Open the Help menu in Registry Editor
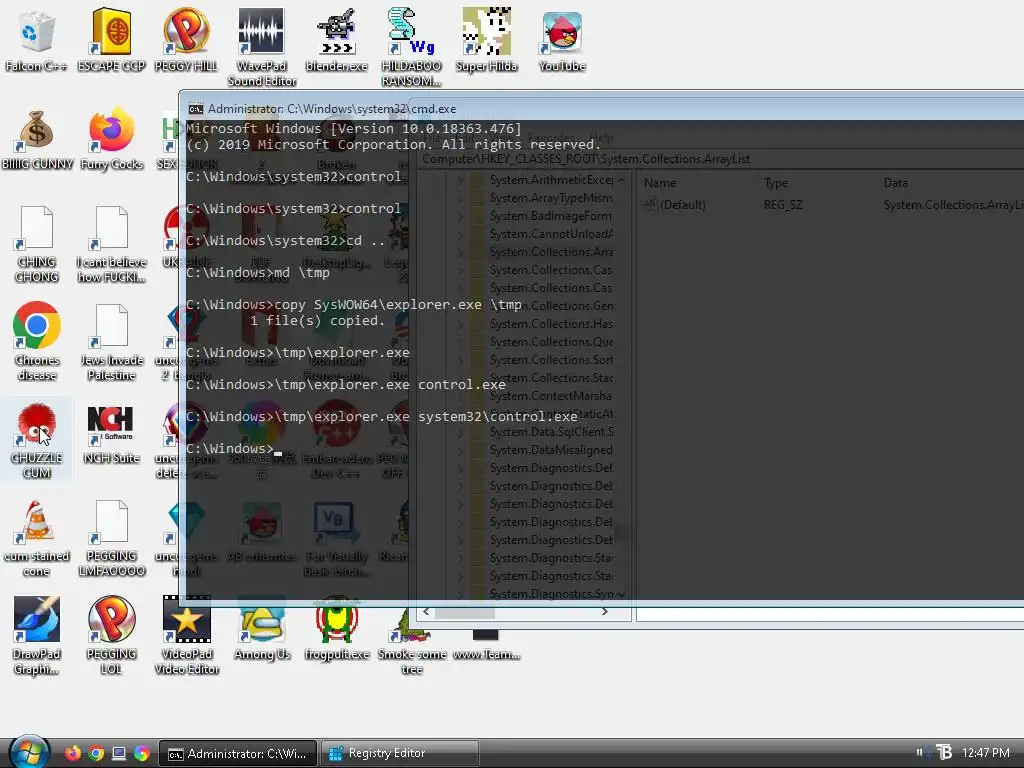Screen dimensions: 1024x768 601,138
